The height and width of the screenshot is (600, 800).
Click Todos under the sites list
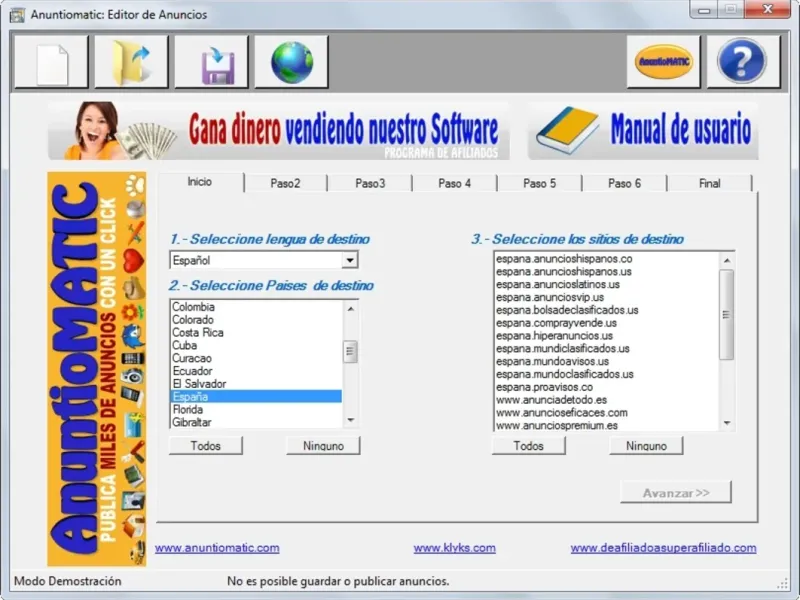click(x=529, y=445)
